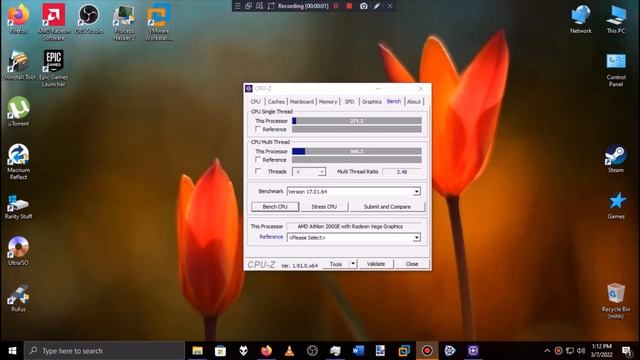
Task: Show hidden system tray icons
Action: click(547, 351)
